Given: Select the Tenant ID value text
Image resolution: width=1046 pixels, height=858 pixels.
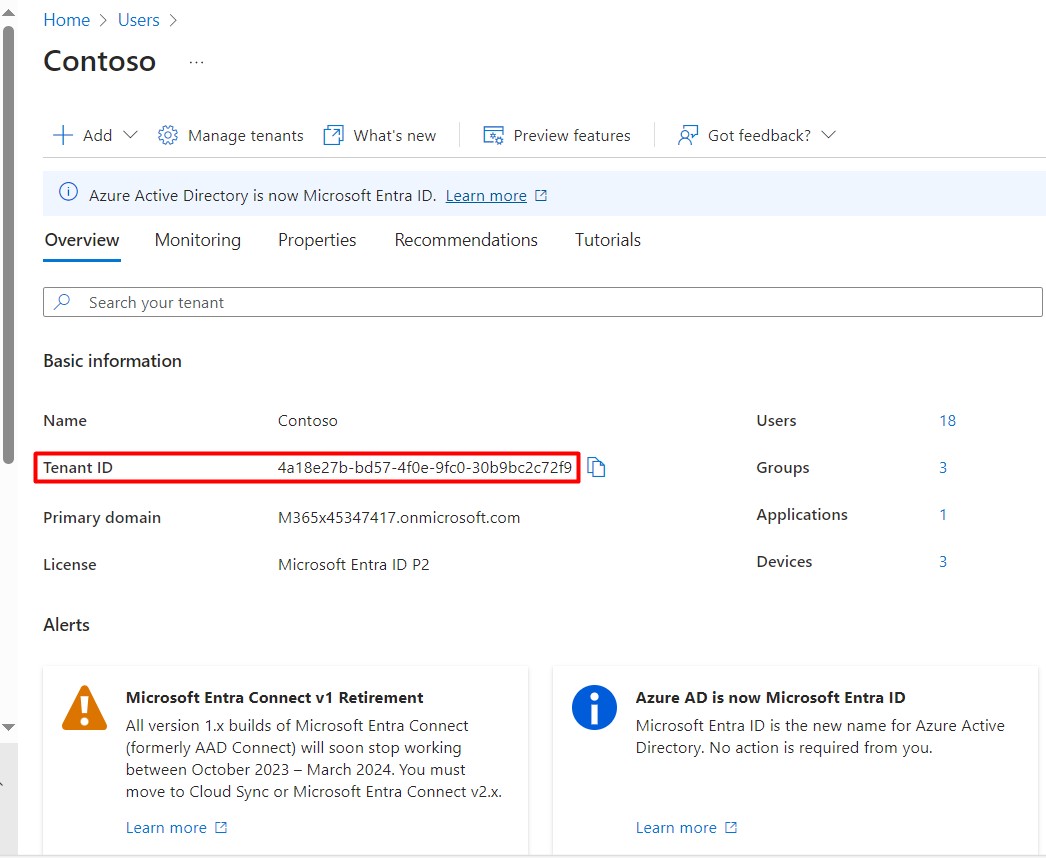Looking at the screenshot, I should 424,468.
